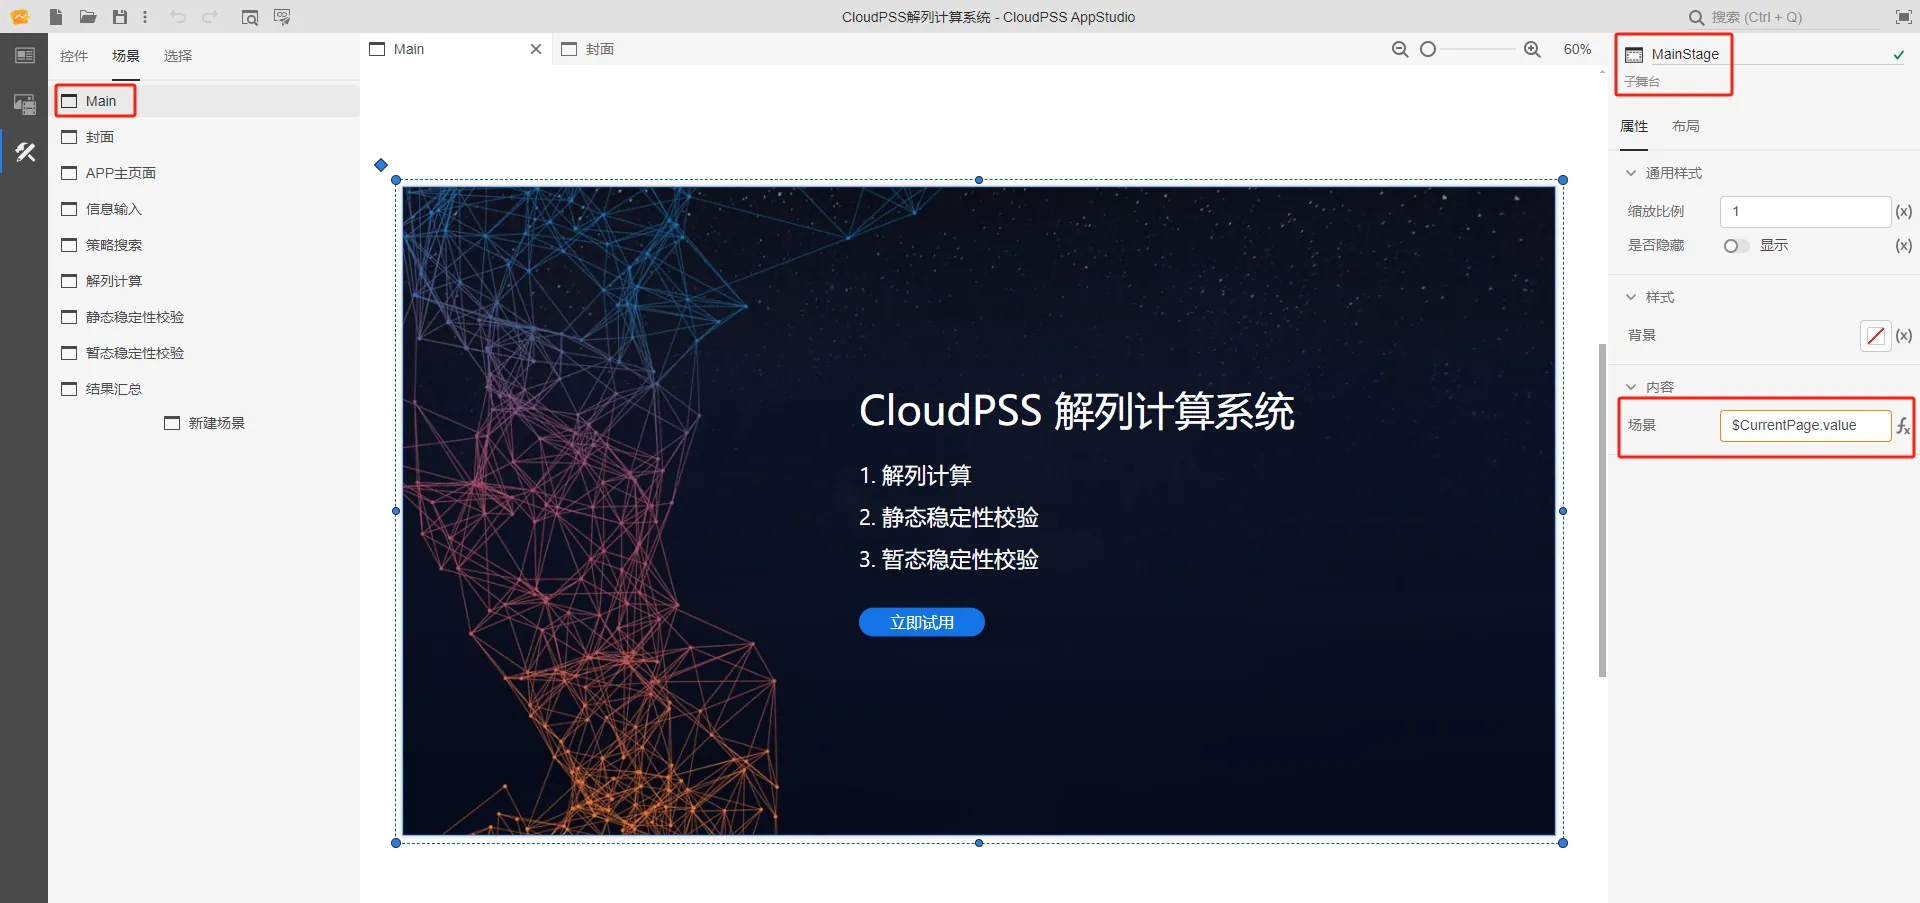Click the (x) variable icon beside 是否隐藏
Viewport: 1920px width, 903px height.
(x=1904, y=245)
